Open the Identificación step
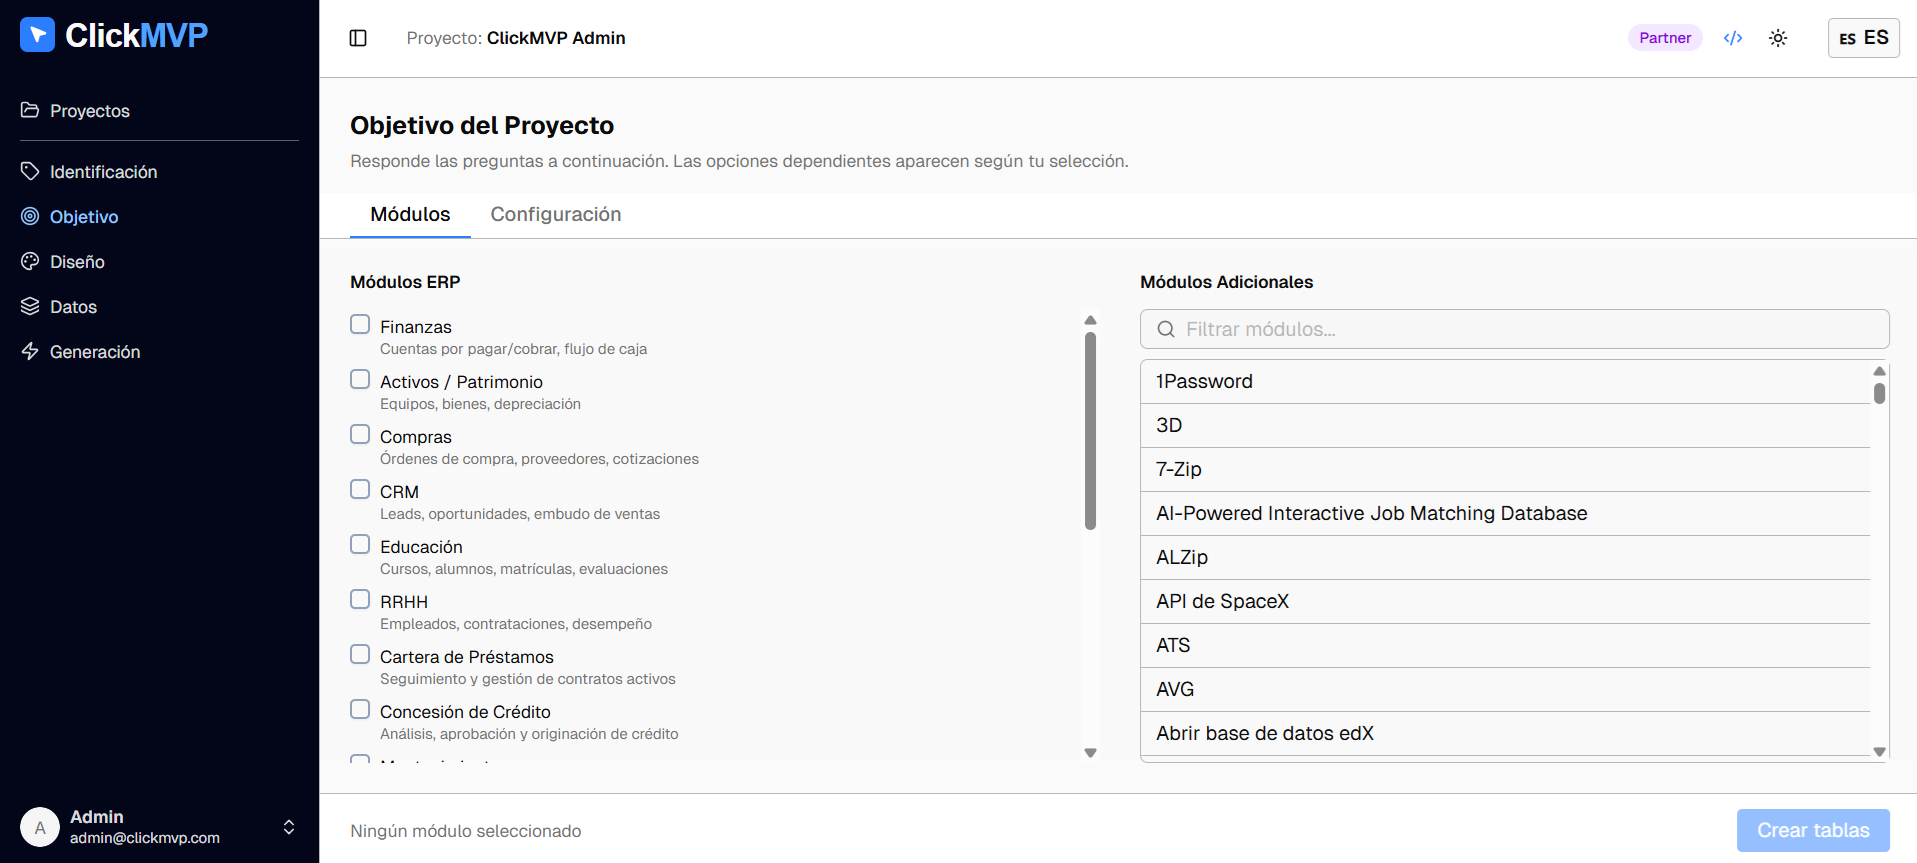This screenshot has width=1917, height=863. [103, 171]
